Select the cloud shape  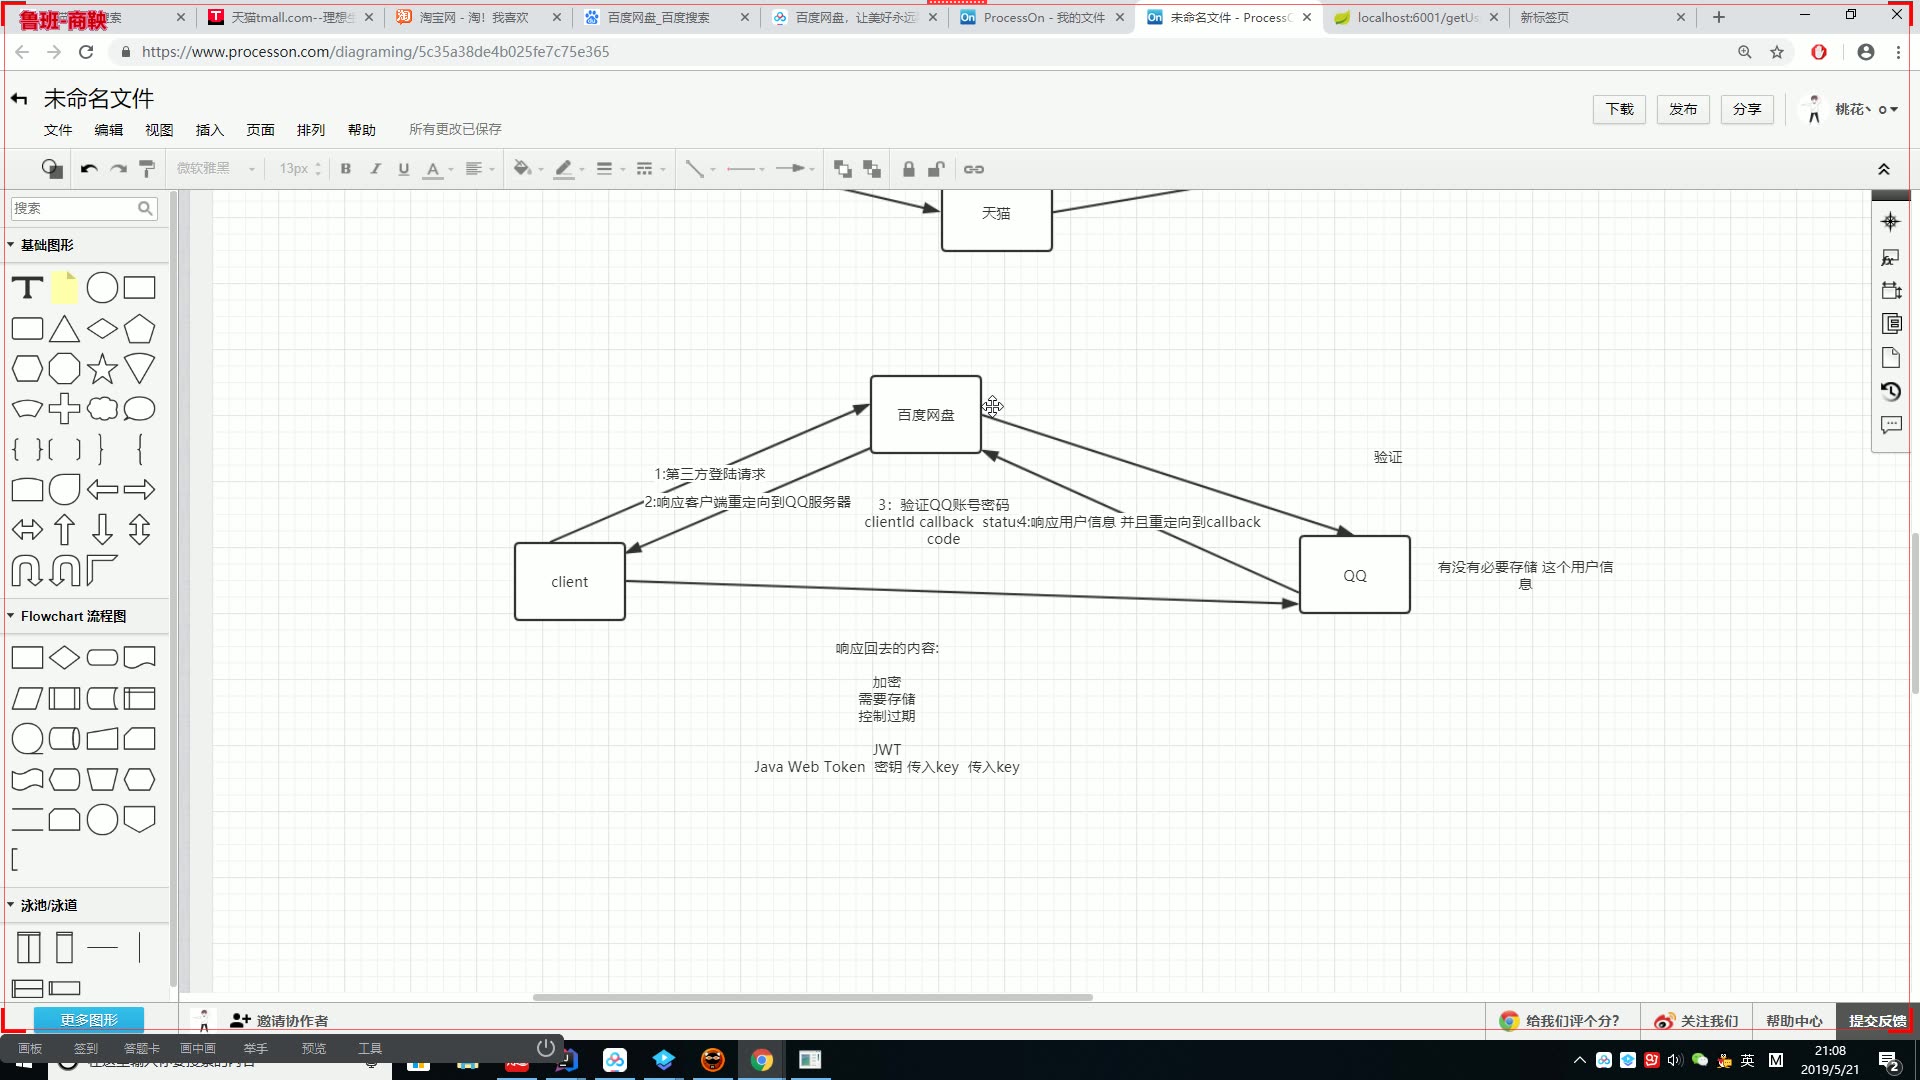102,409
